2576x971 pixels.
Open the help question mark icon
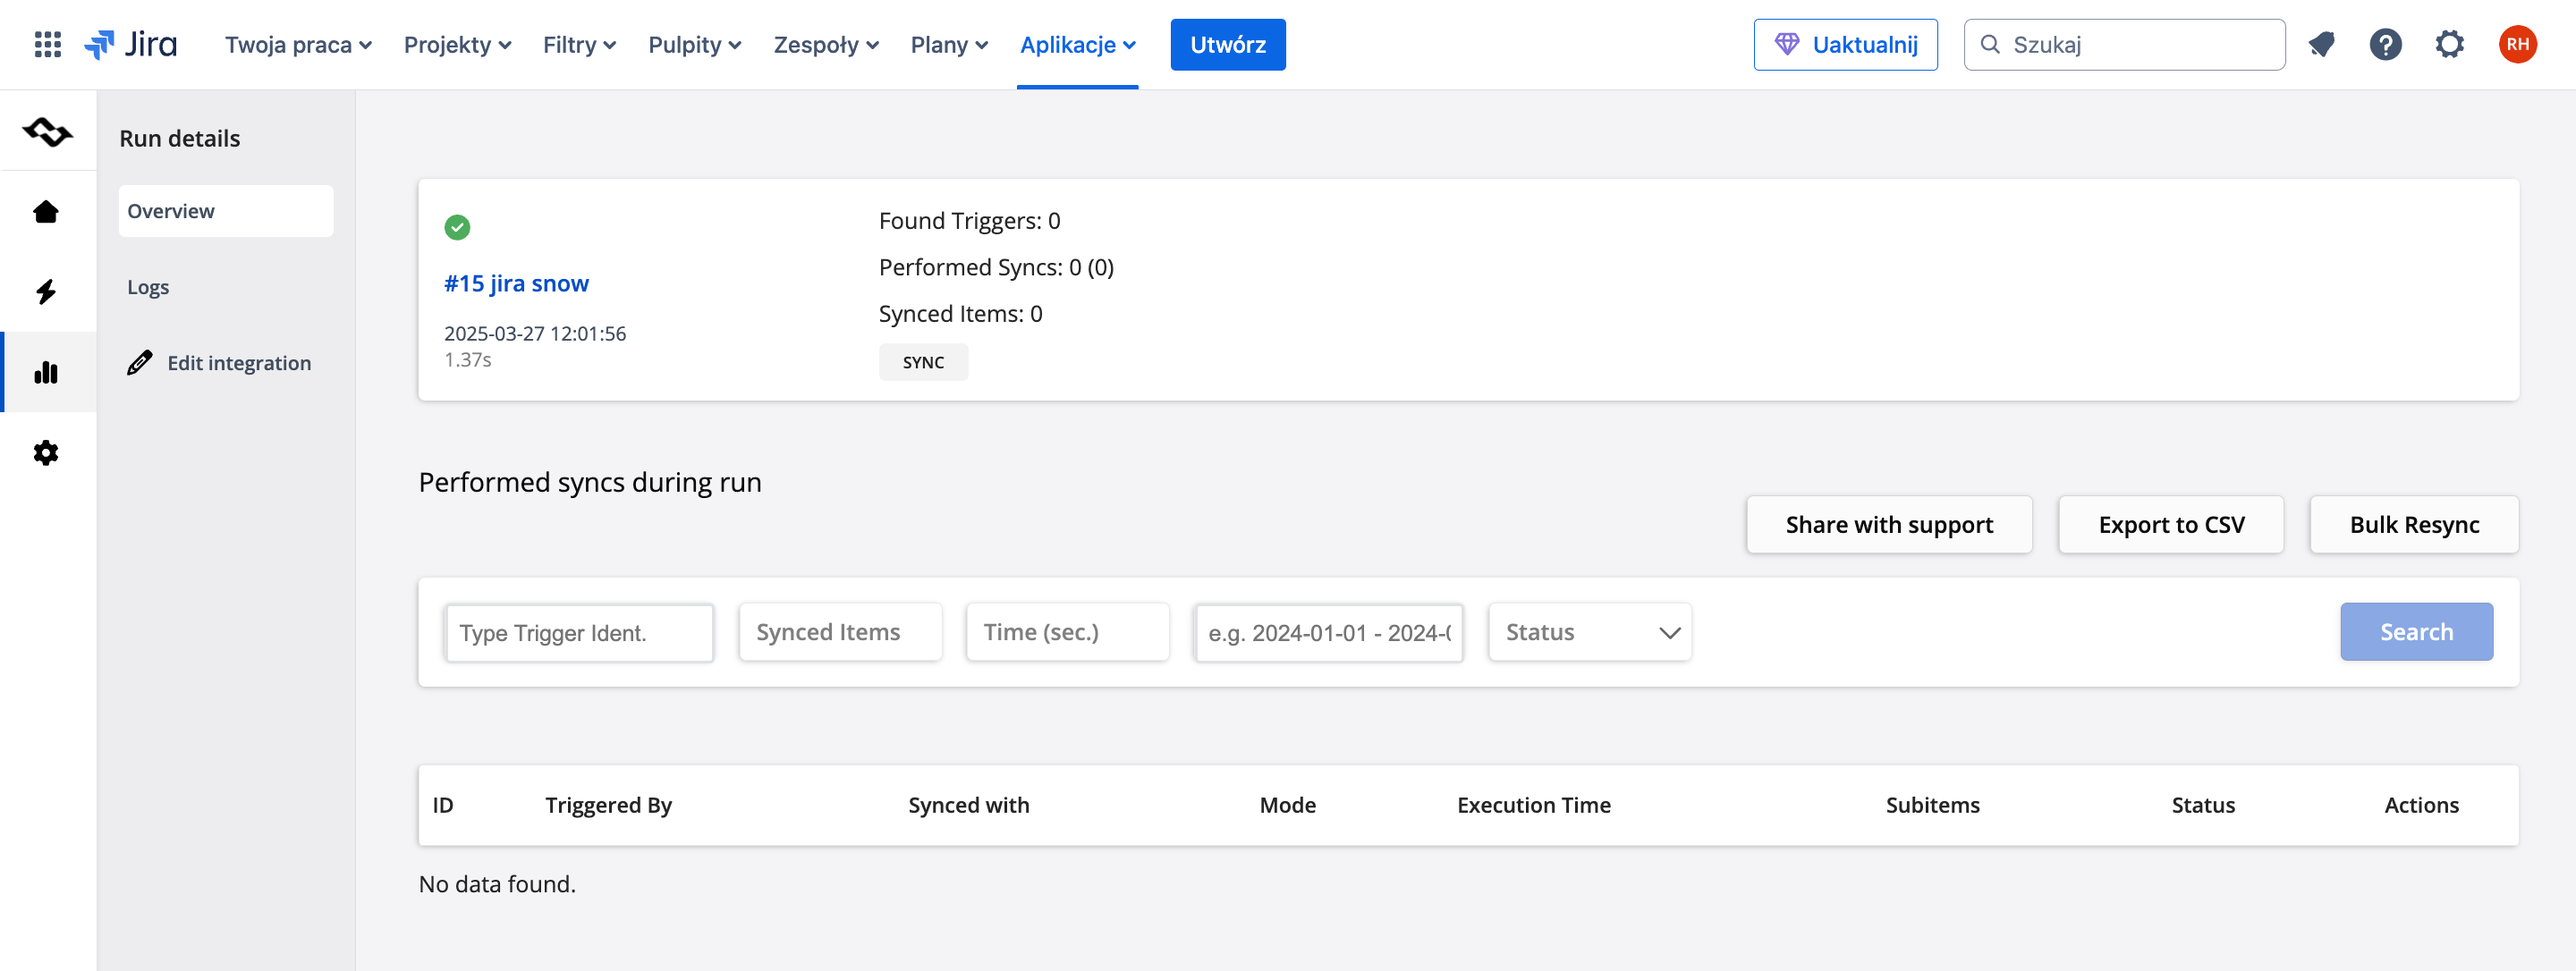2385,45
